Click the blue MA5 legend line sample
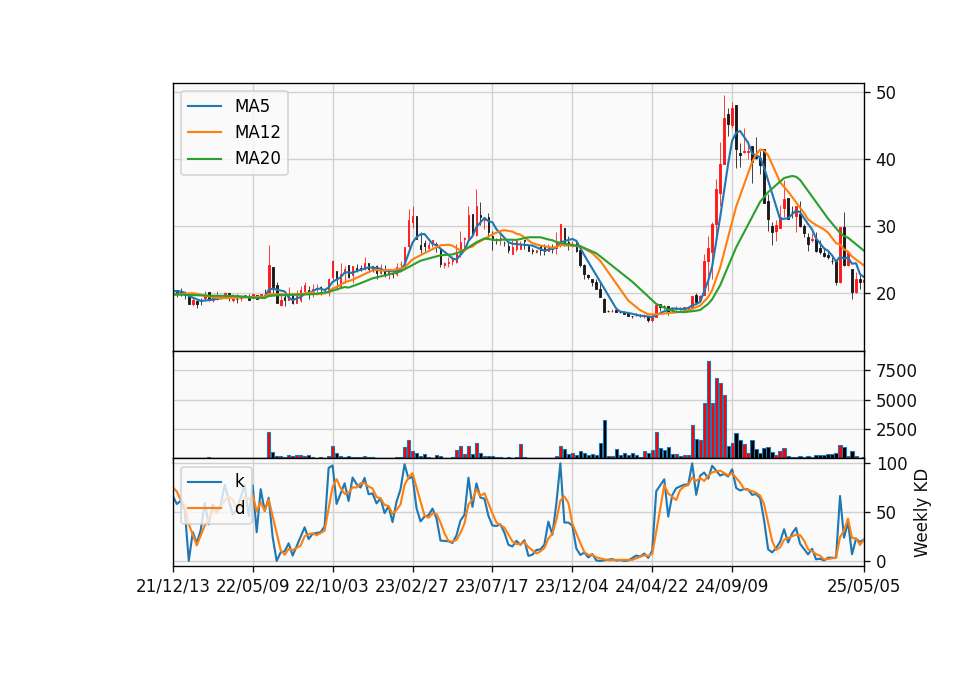This screenshot has width=960, height=690. click(204, 106)
